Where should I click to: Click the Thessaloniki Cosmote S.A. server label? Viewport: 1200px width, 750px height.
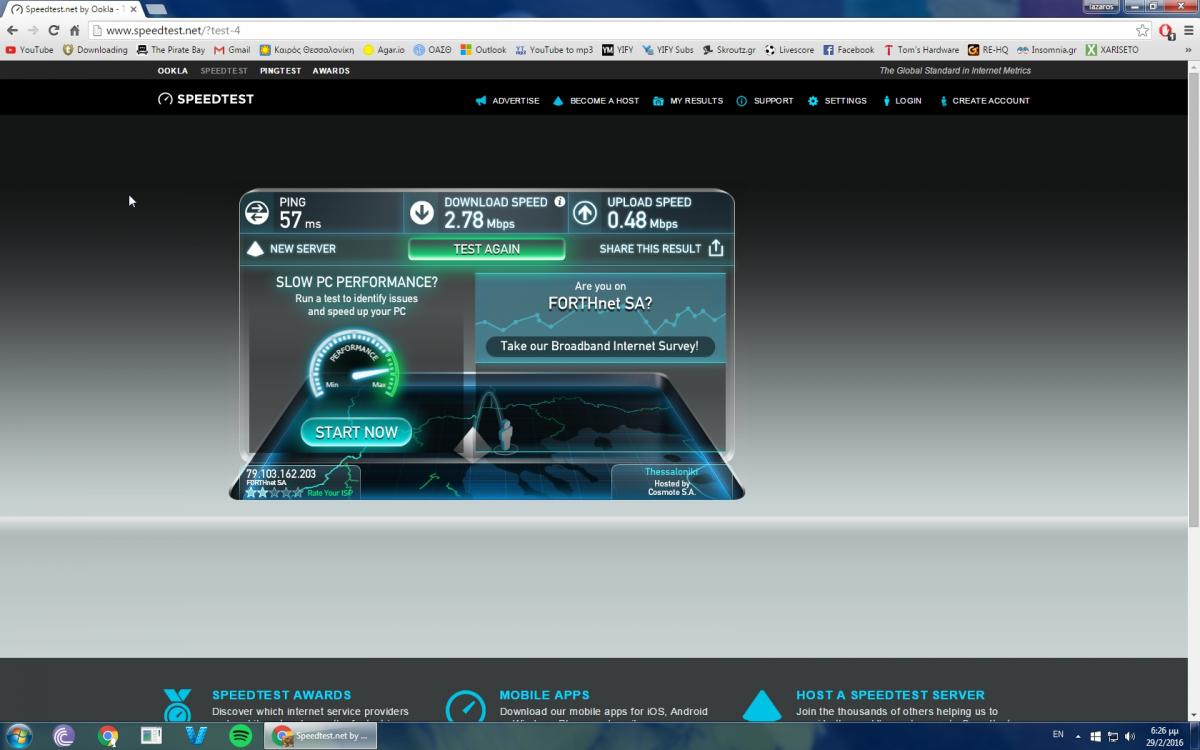[x=672, y=481]
